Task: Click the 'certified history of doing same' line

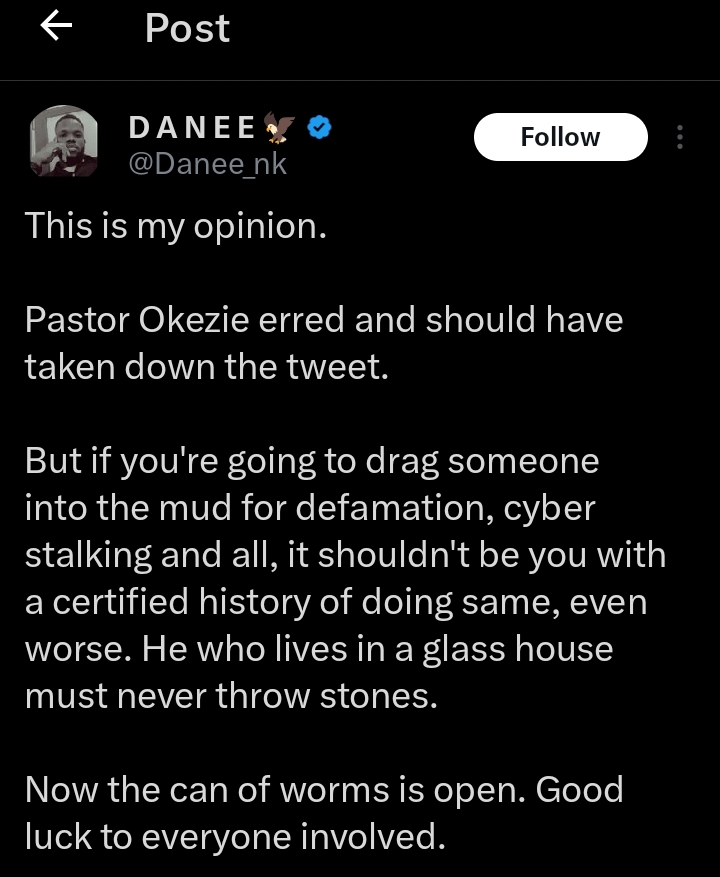Action: tap(336, 602)
